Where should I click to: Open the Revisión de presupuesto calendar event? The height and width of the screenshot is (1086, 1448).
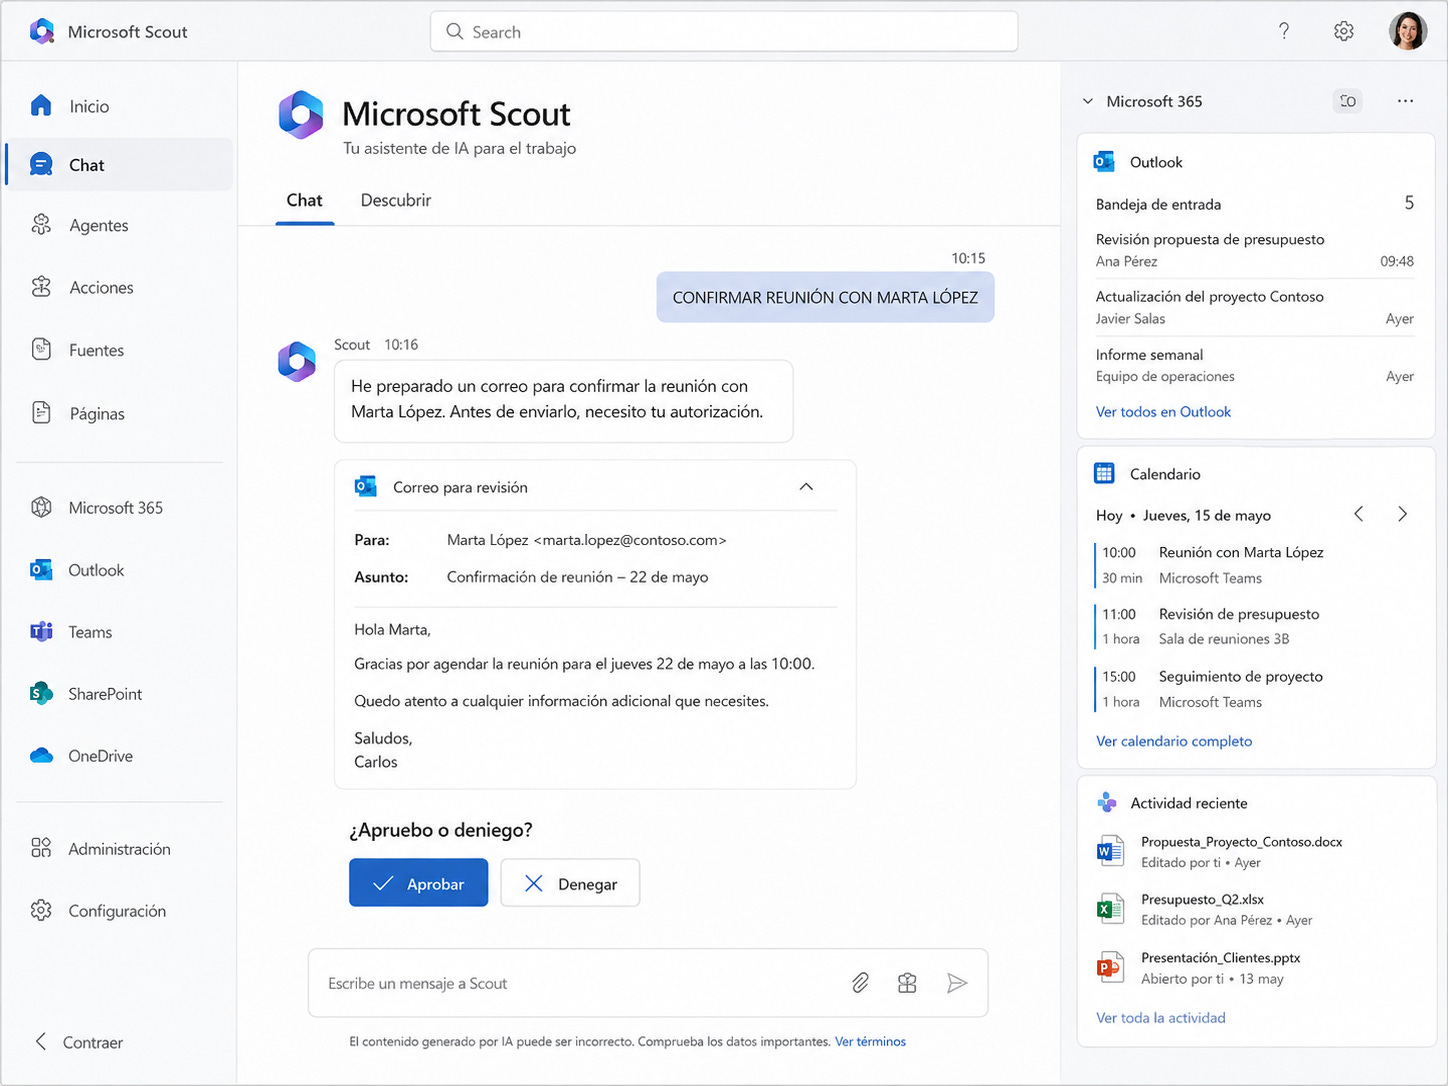pyautogui.click(x=1255, y=626)
